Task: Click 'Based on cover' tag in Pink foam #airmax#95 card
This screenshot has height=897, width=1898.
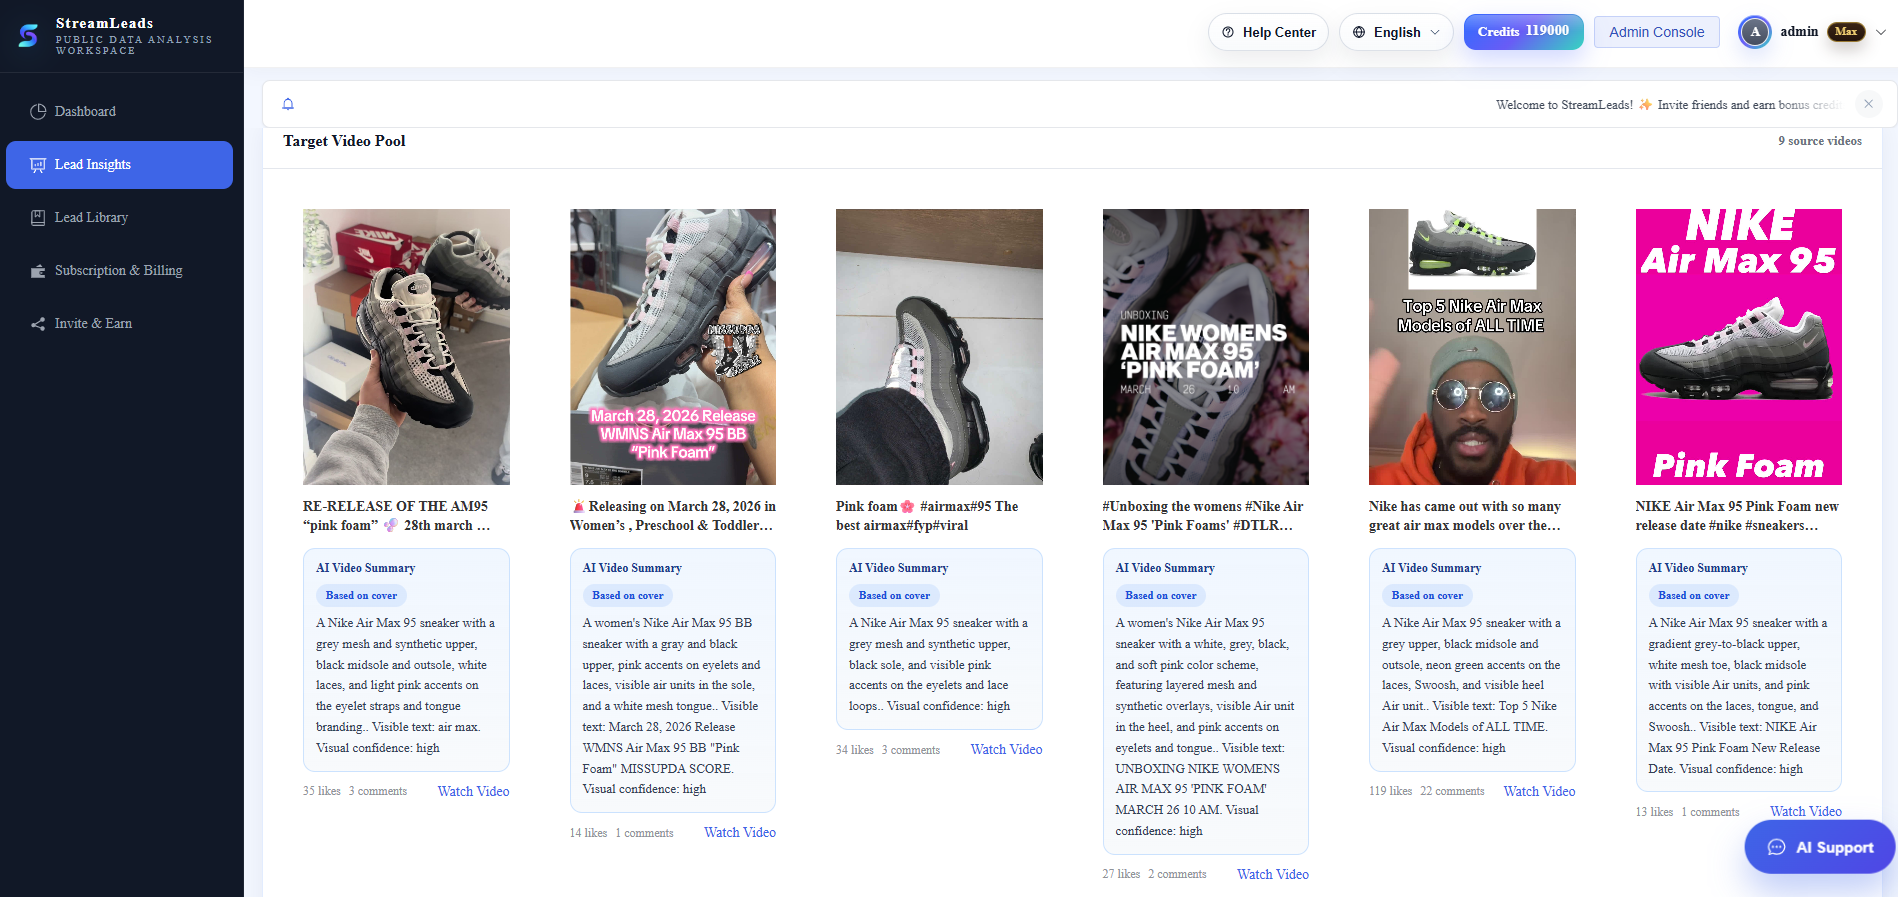Action: point(894,595)
